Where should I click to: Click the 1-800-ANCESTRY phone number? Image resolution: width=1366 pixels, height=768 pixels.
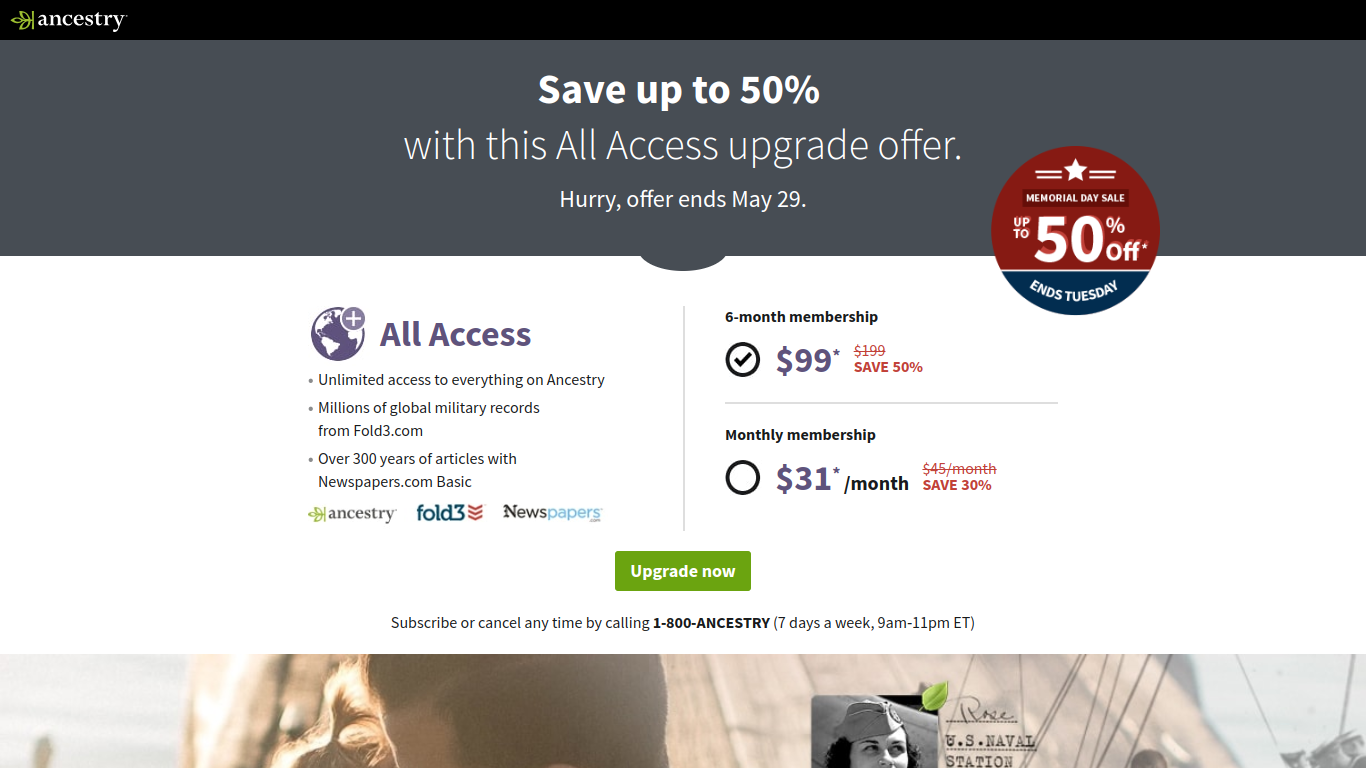[711, 623]
